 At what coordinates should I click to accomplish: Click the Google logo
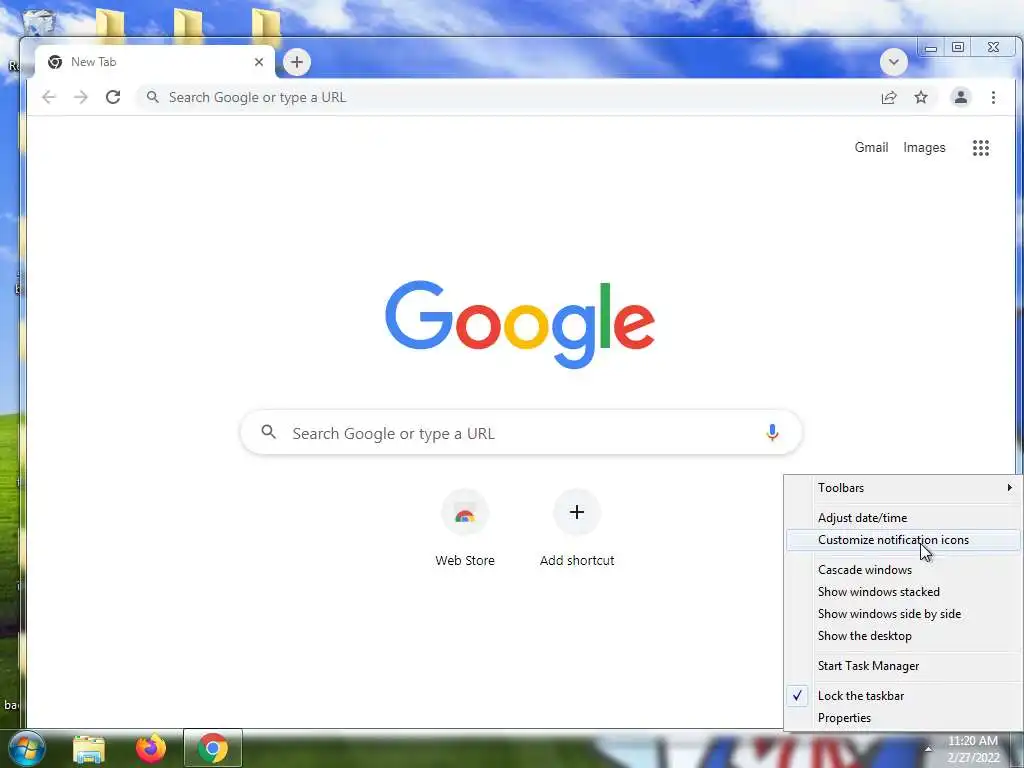point(520,325)
